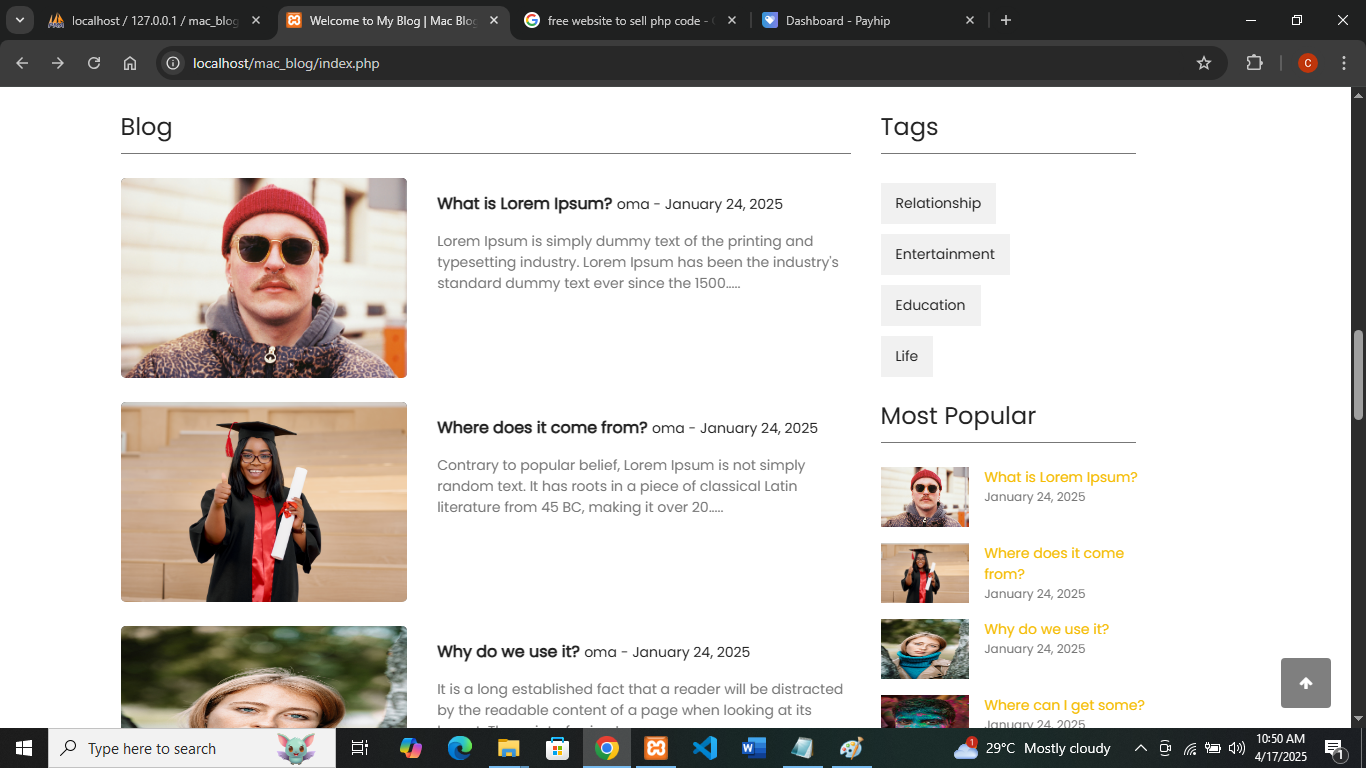Open the Windows Start menu
The image size is (1366, 768).
(24, 748)
